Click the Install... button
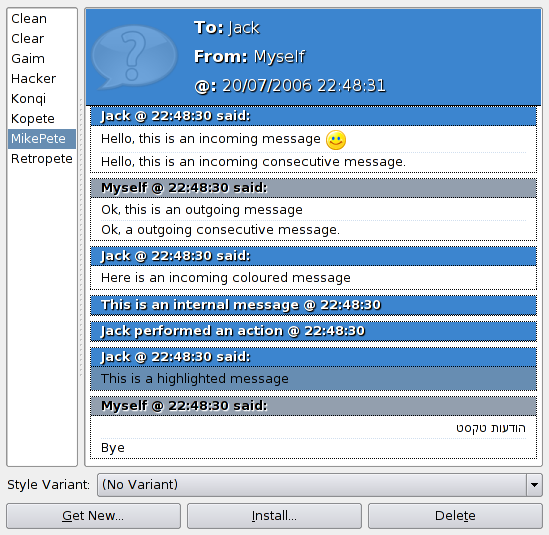 point(274,516)
